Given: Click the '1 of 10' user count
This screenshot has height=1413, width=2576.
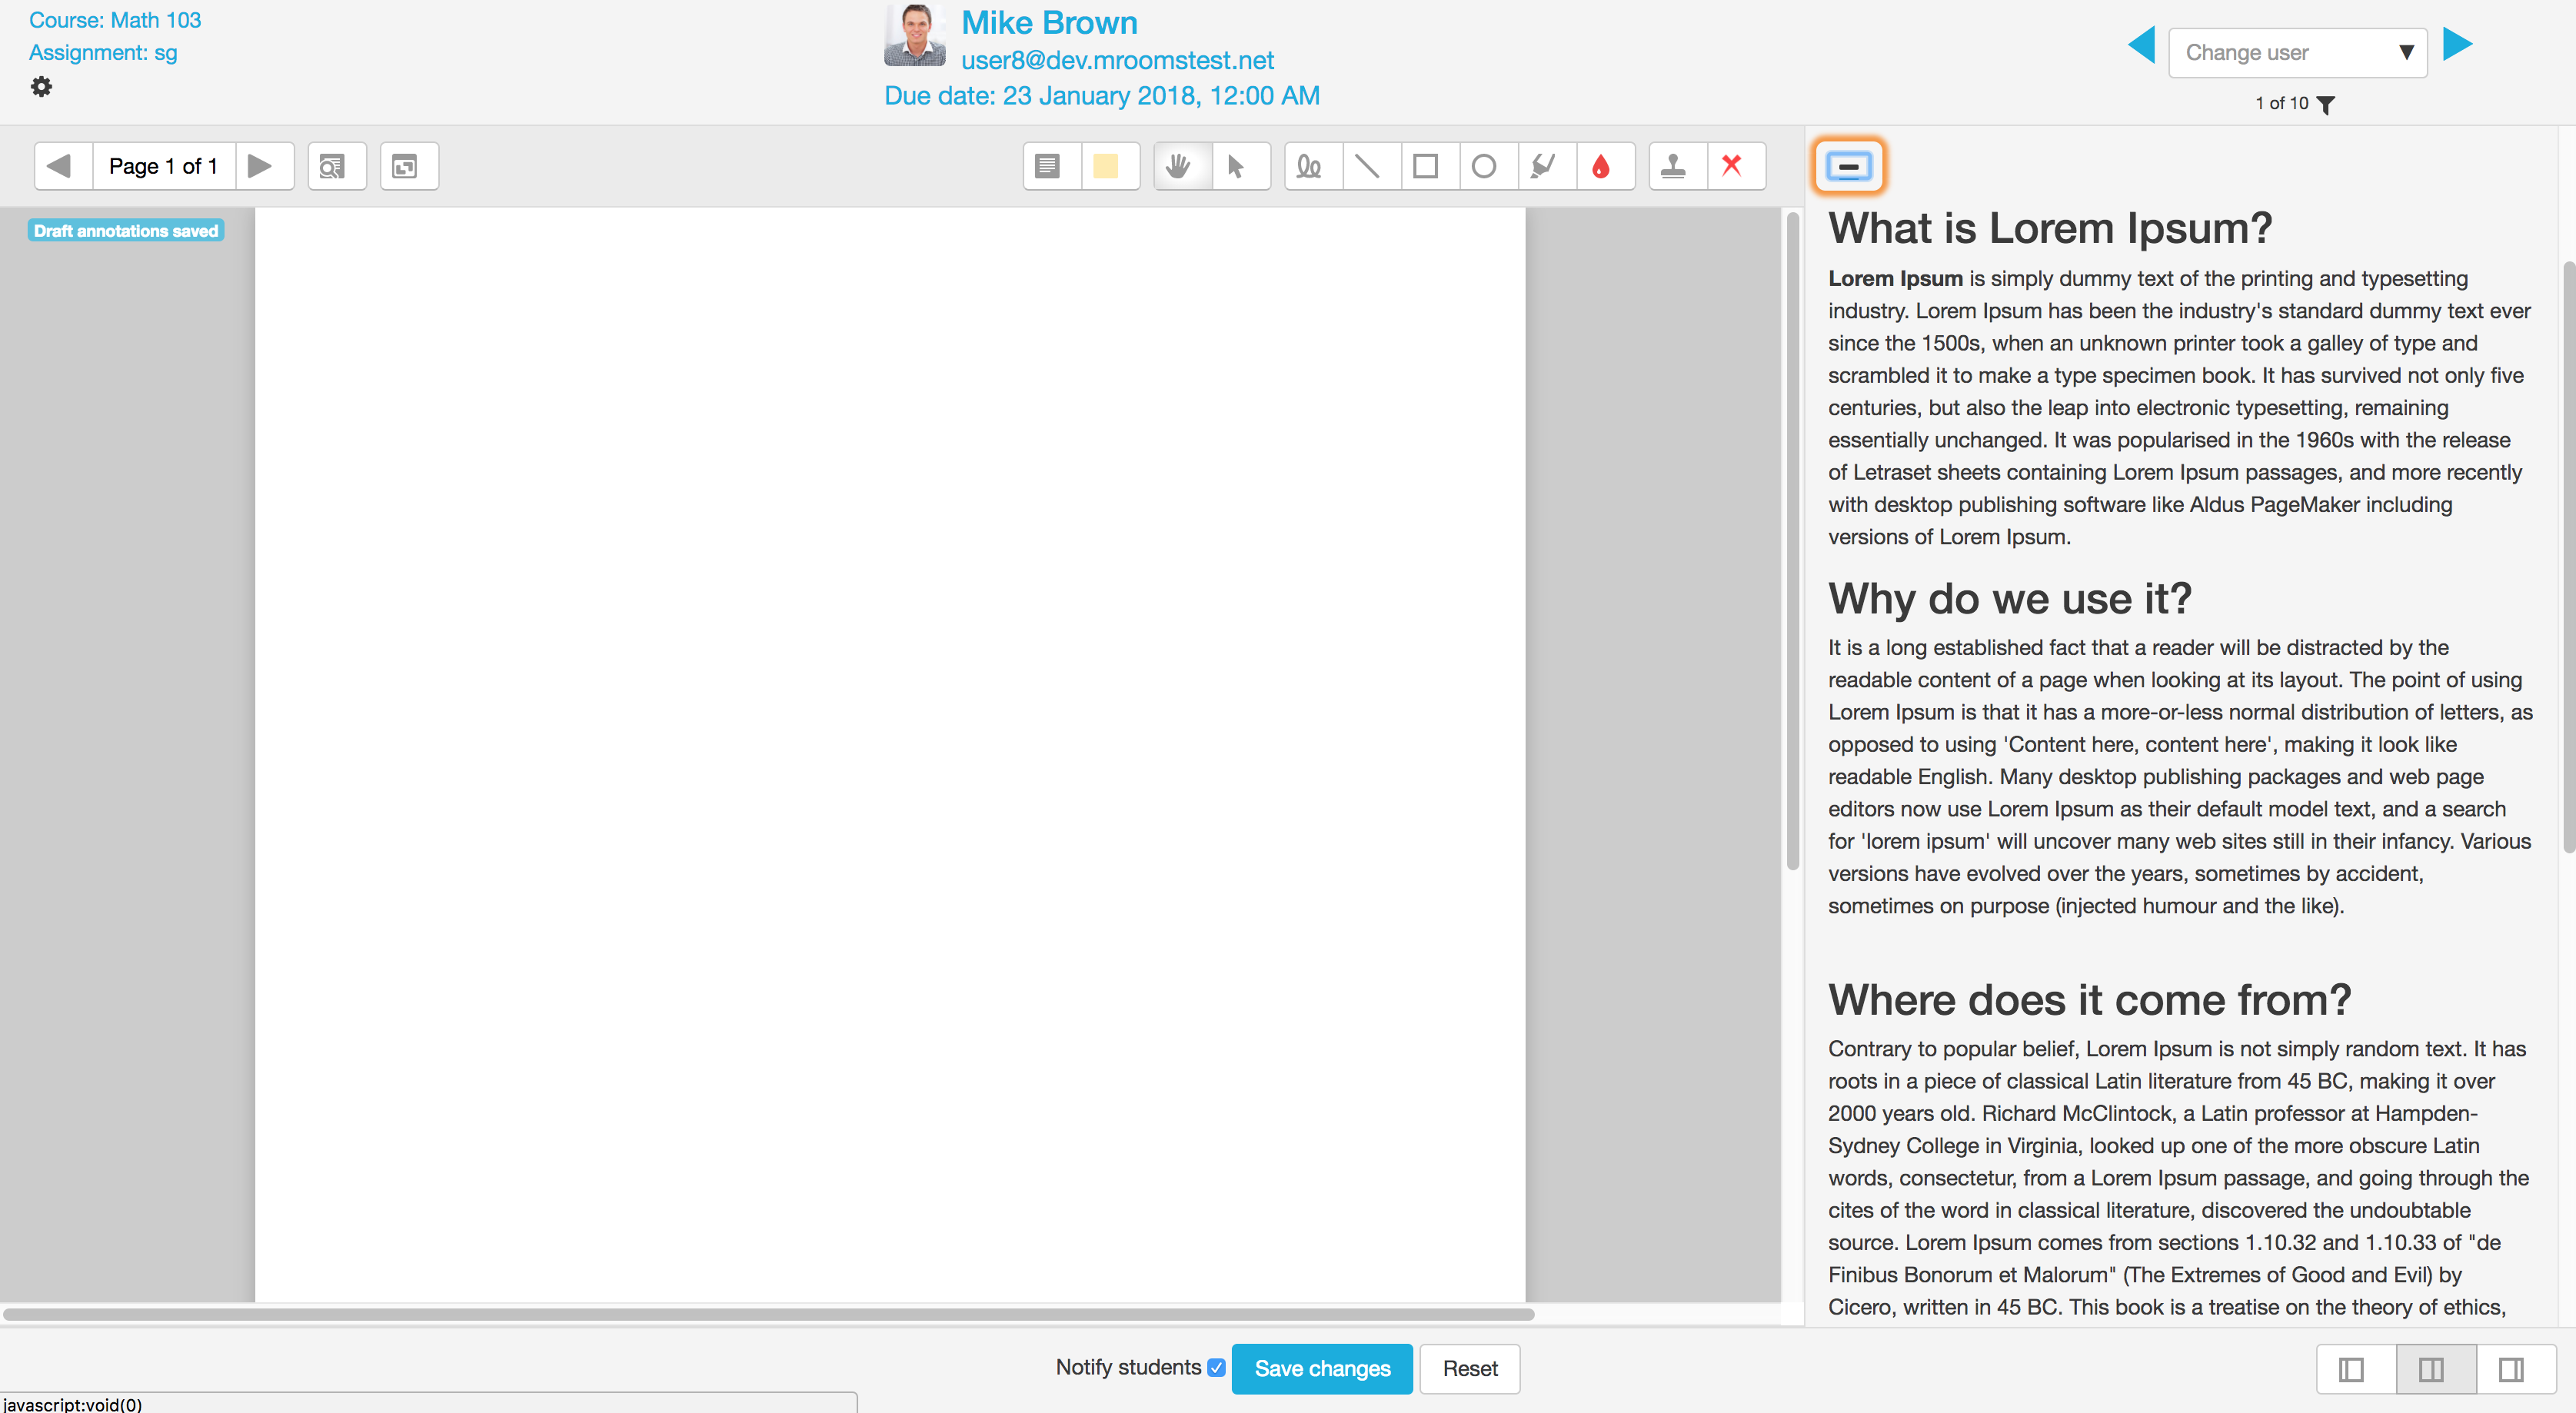Looking at the screenshot, I should tap(2282, 104).
